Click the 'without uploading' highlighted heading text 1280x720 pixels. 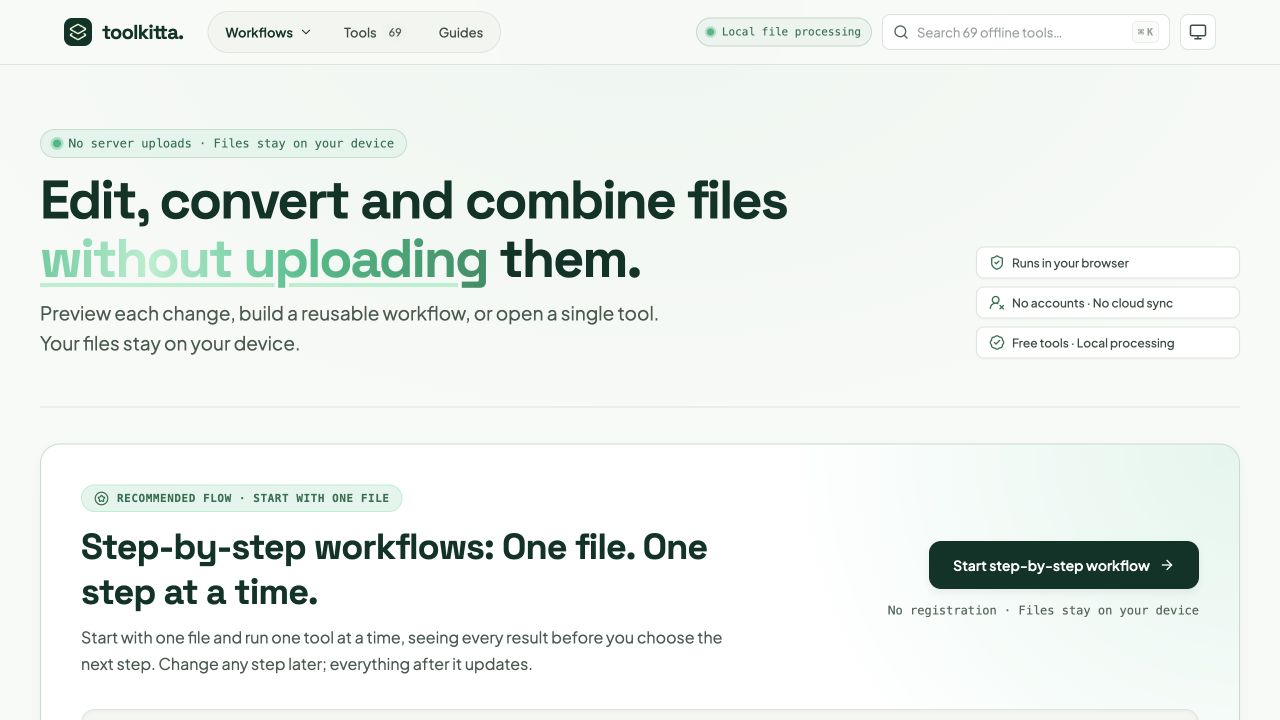(264, 260)
